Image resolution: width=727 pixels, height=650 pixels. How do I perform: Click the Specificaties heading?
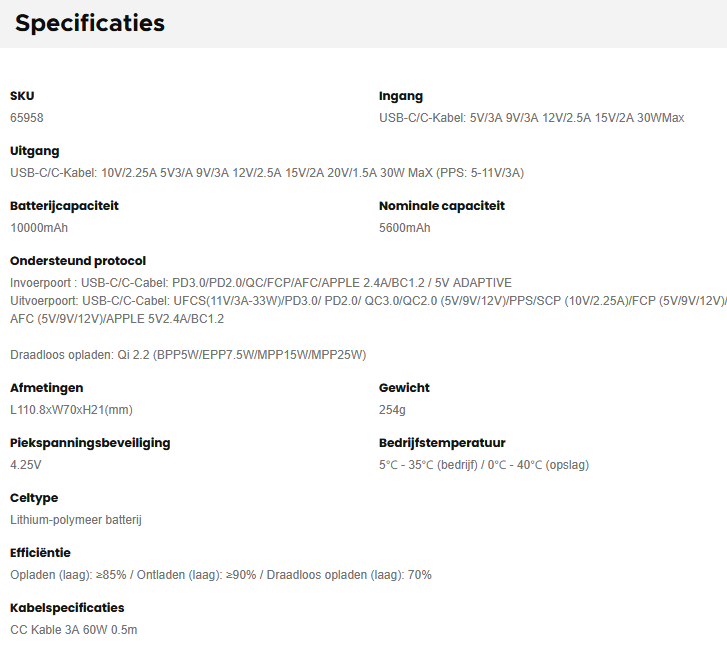pos(90,23)
